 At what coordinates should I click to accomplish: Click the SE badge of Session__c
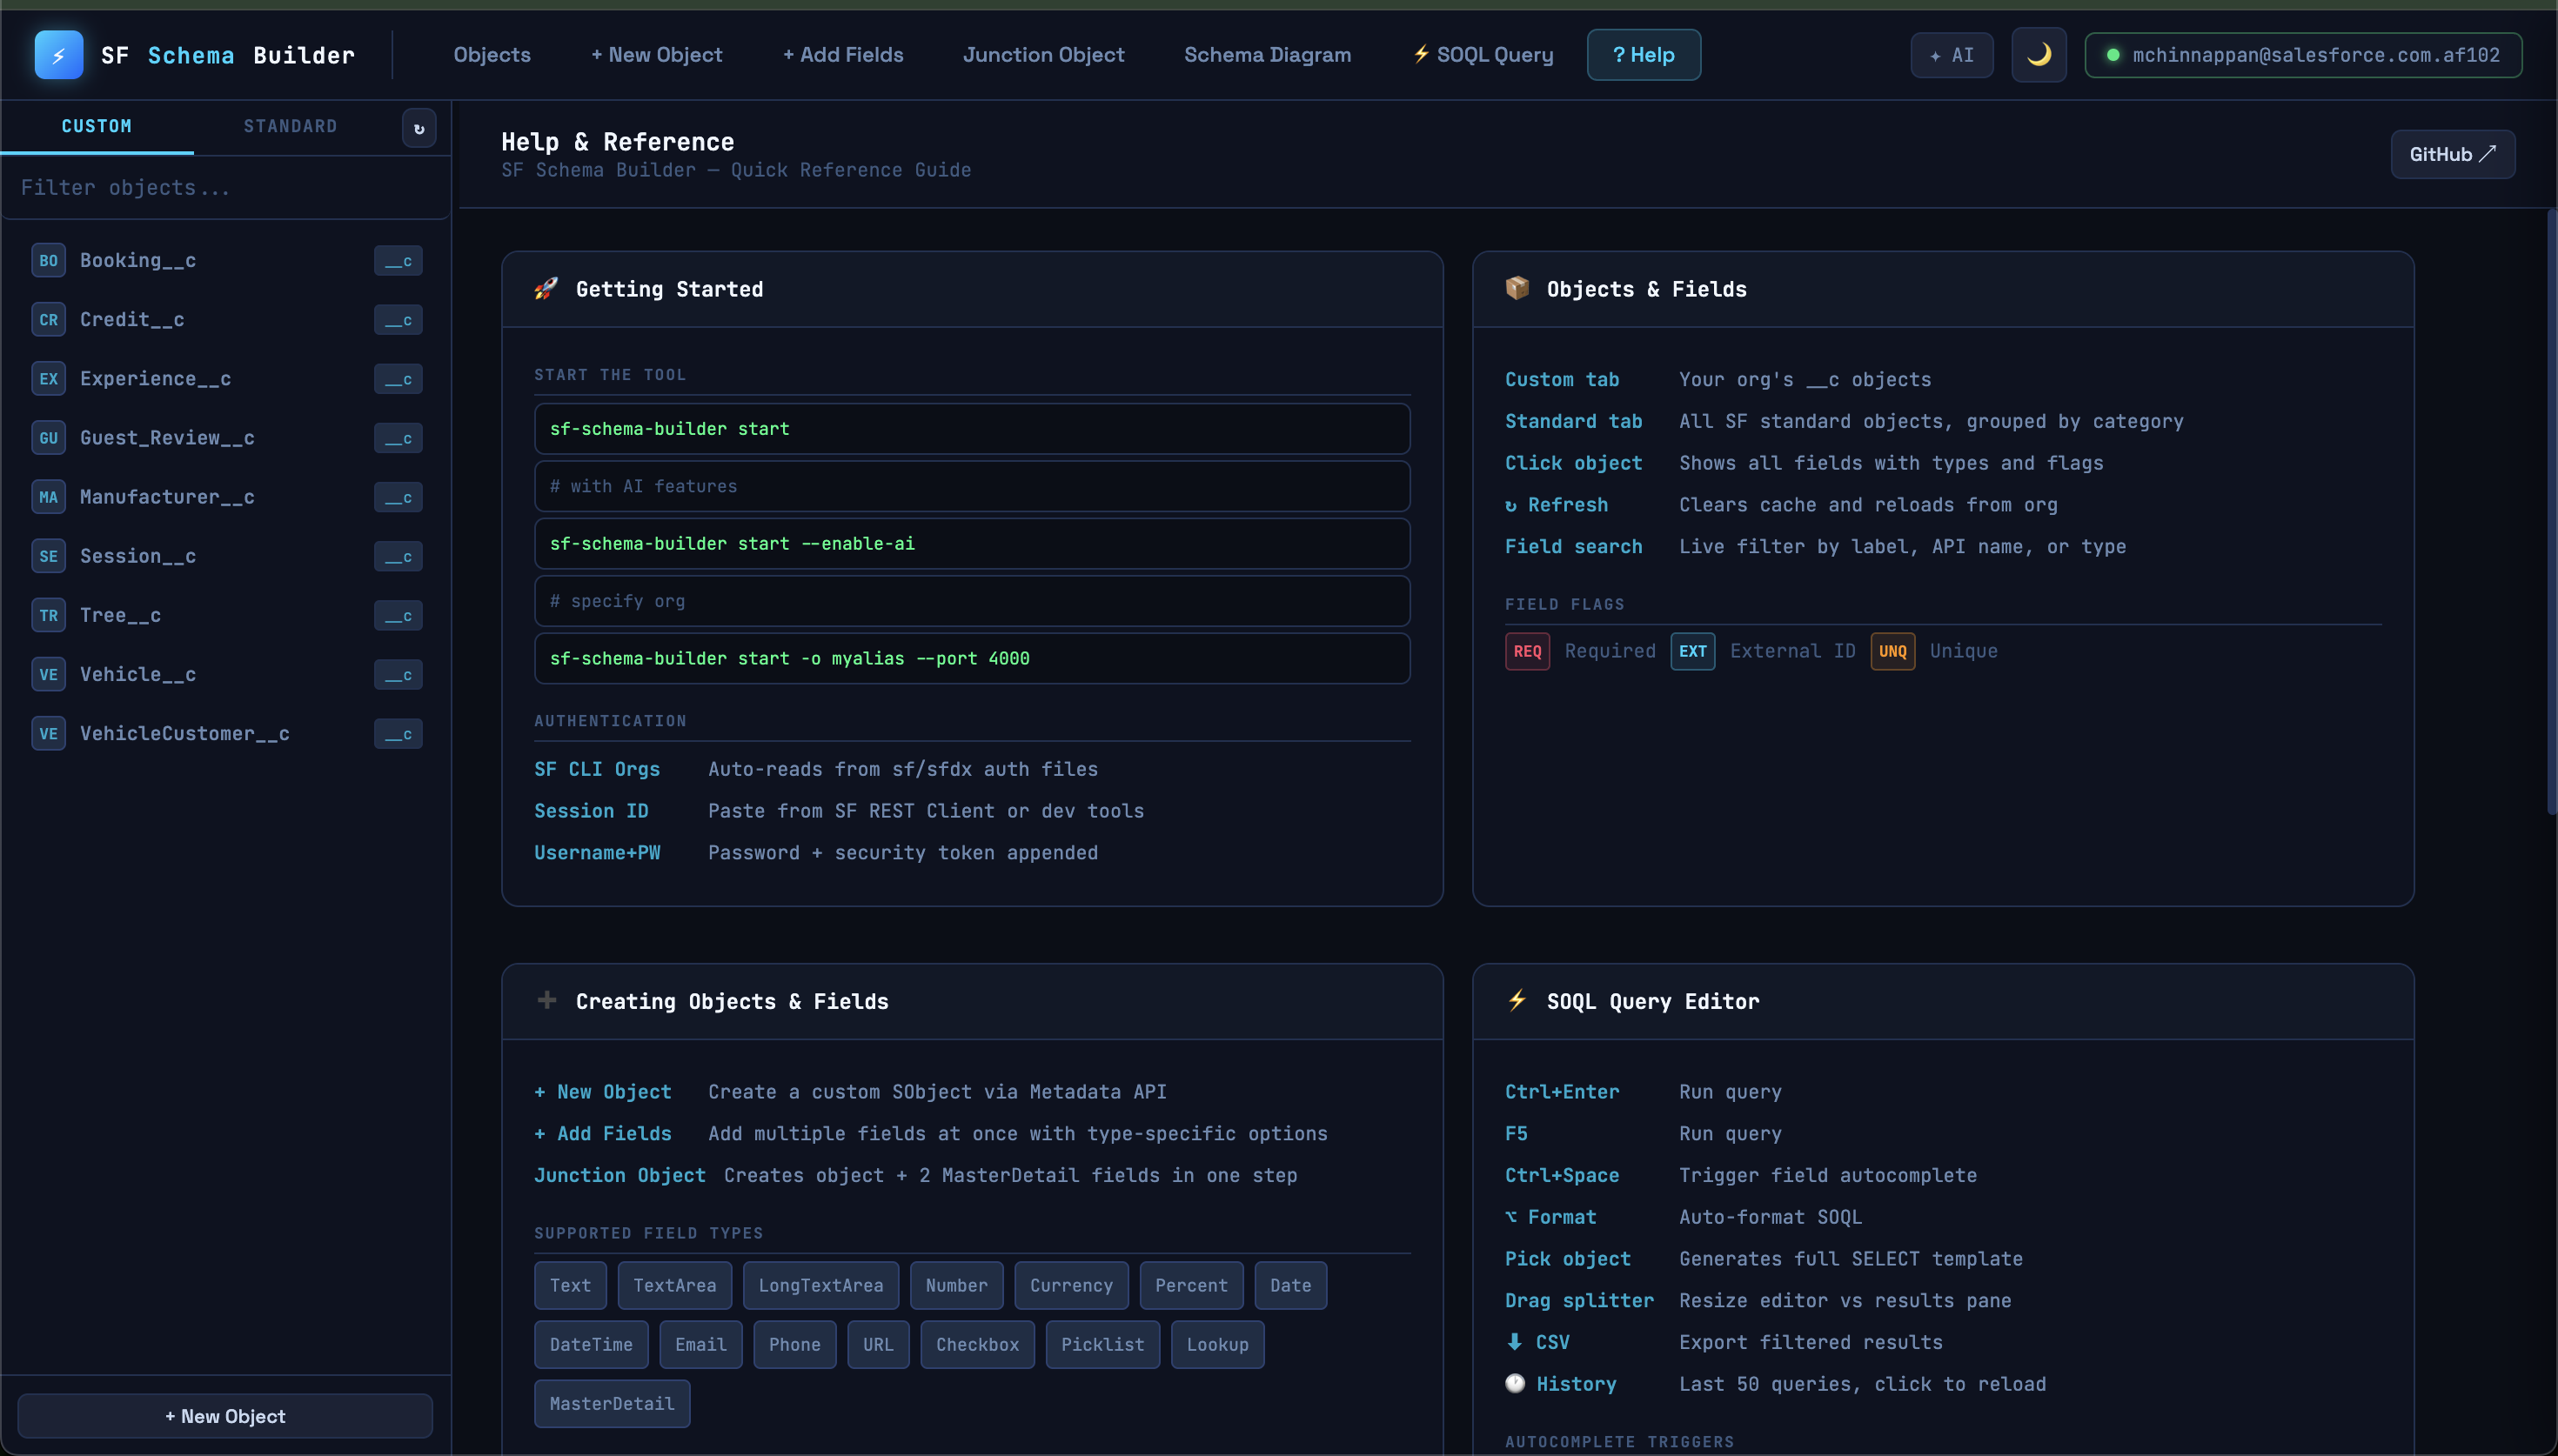click(48, 556)
